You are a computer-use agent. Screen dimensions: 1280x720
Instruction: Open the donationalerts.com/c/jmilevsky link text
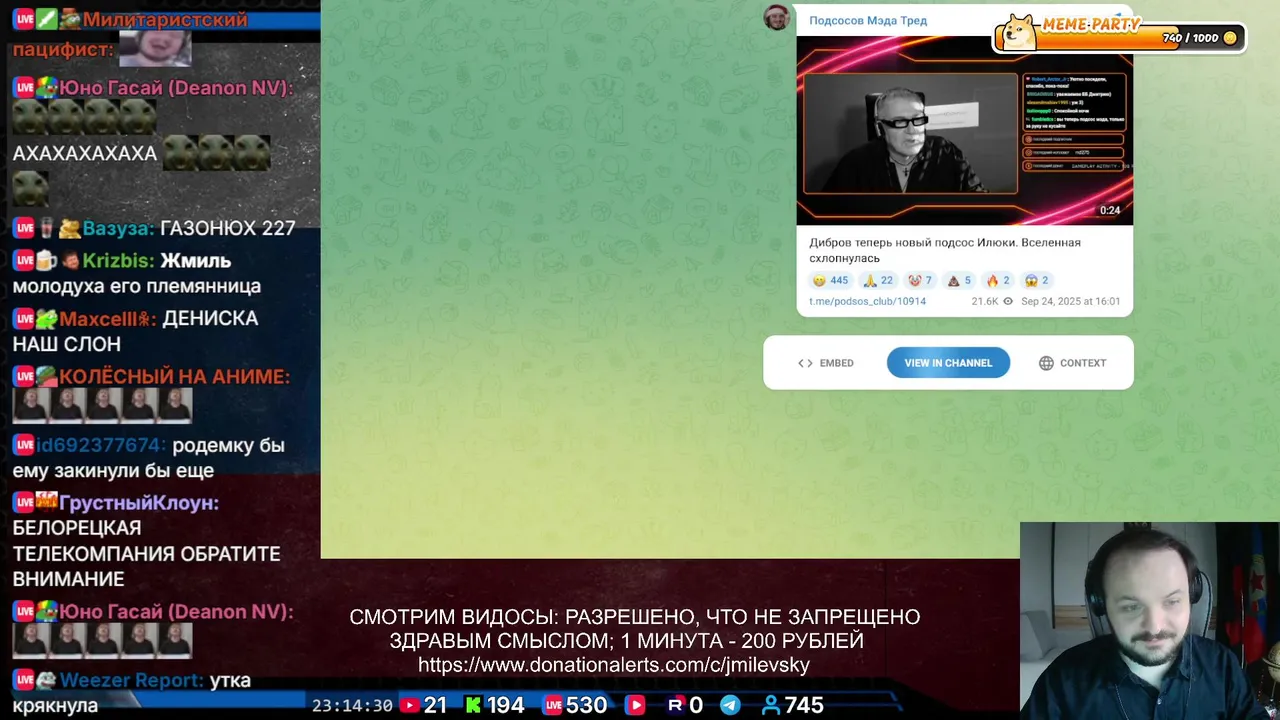(x=614, y=665)
